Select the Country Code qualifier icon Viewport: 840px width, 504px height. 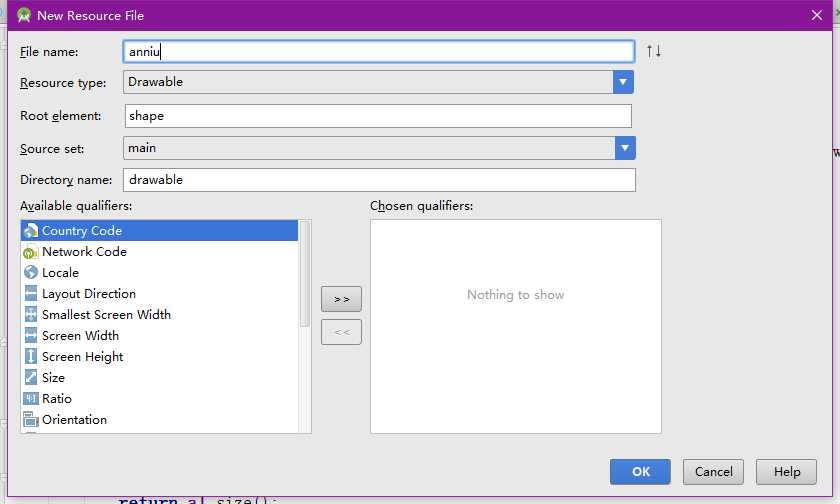coord(31,230)
